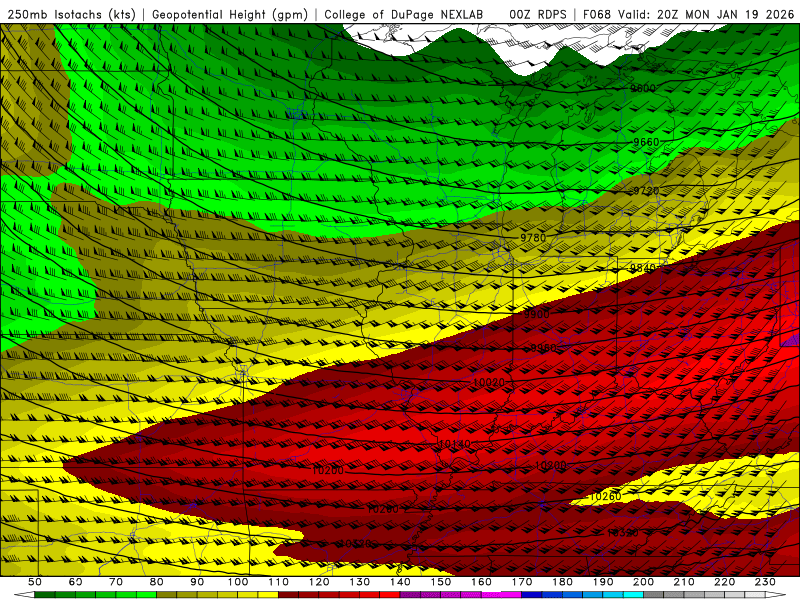Select the 'Geopotential Height (gpm)' header label

click(x=230, y=14)
